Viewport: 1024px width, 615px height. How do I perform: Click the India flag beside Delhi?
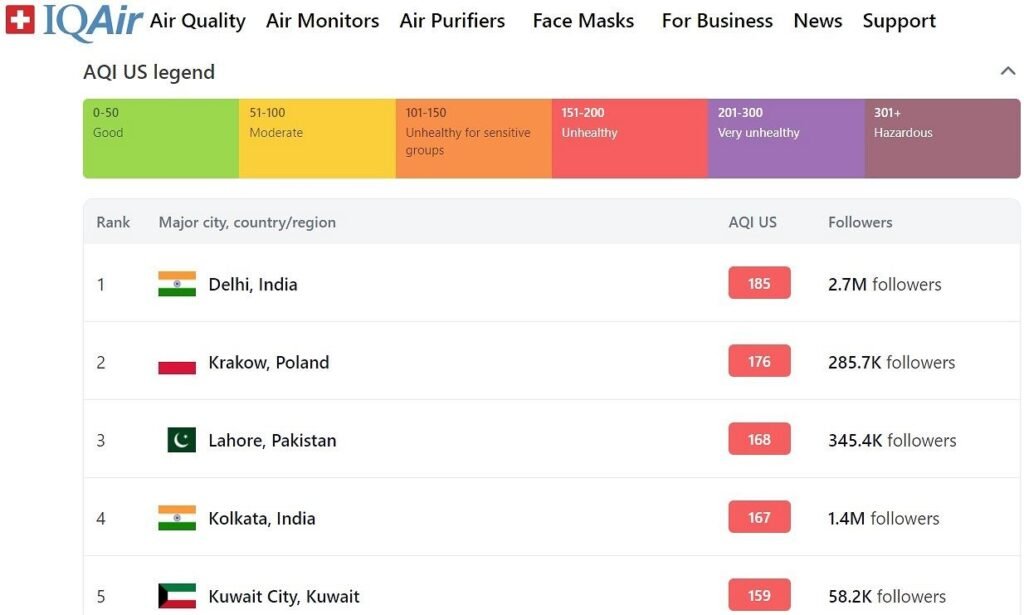pyautogui.click(x=177, y=284)
